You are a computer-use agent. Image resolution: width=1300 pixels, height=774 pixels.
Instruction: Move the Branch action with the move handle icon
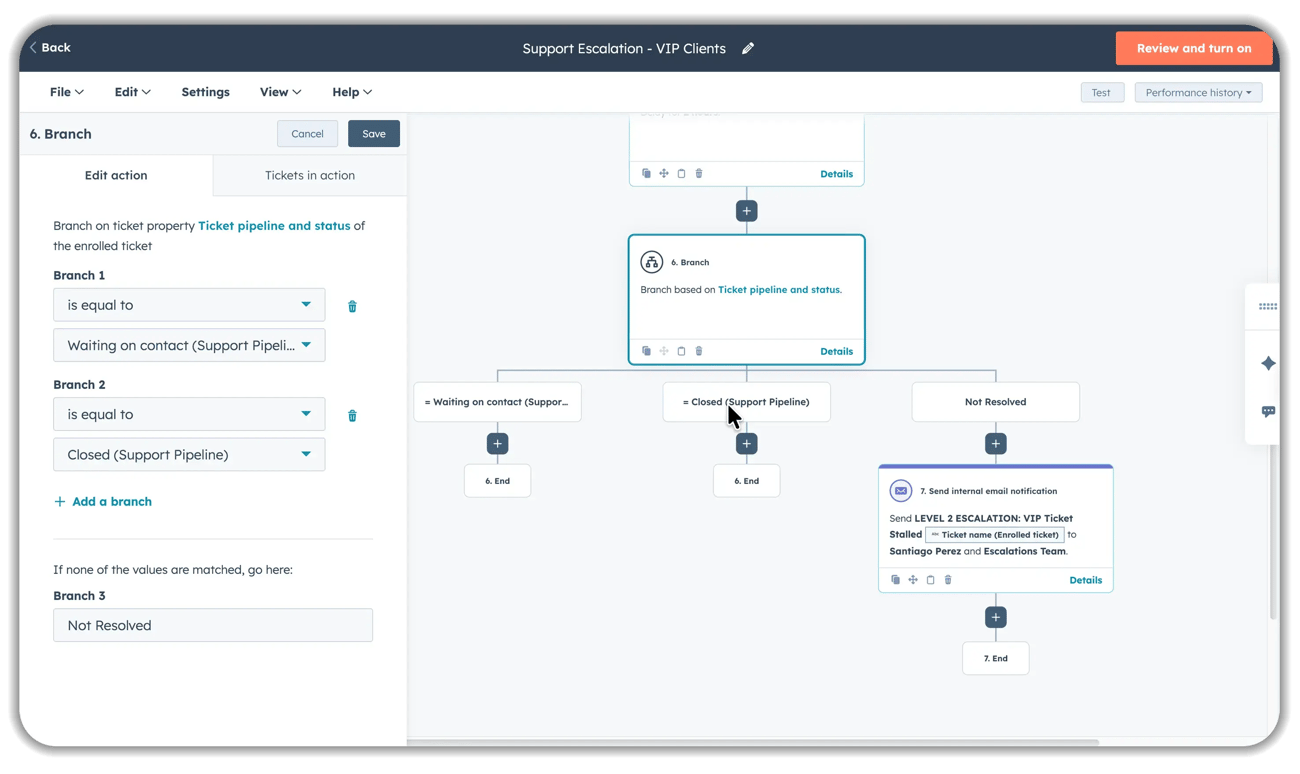tap(663, 350)
